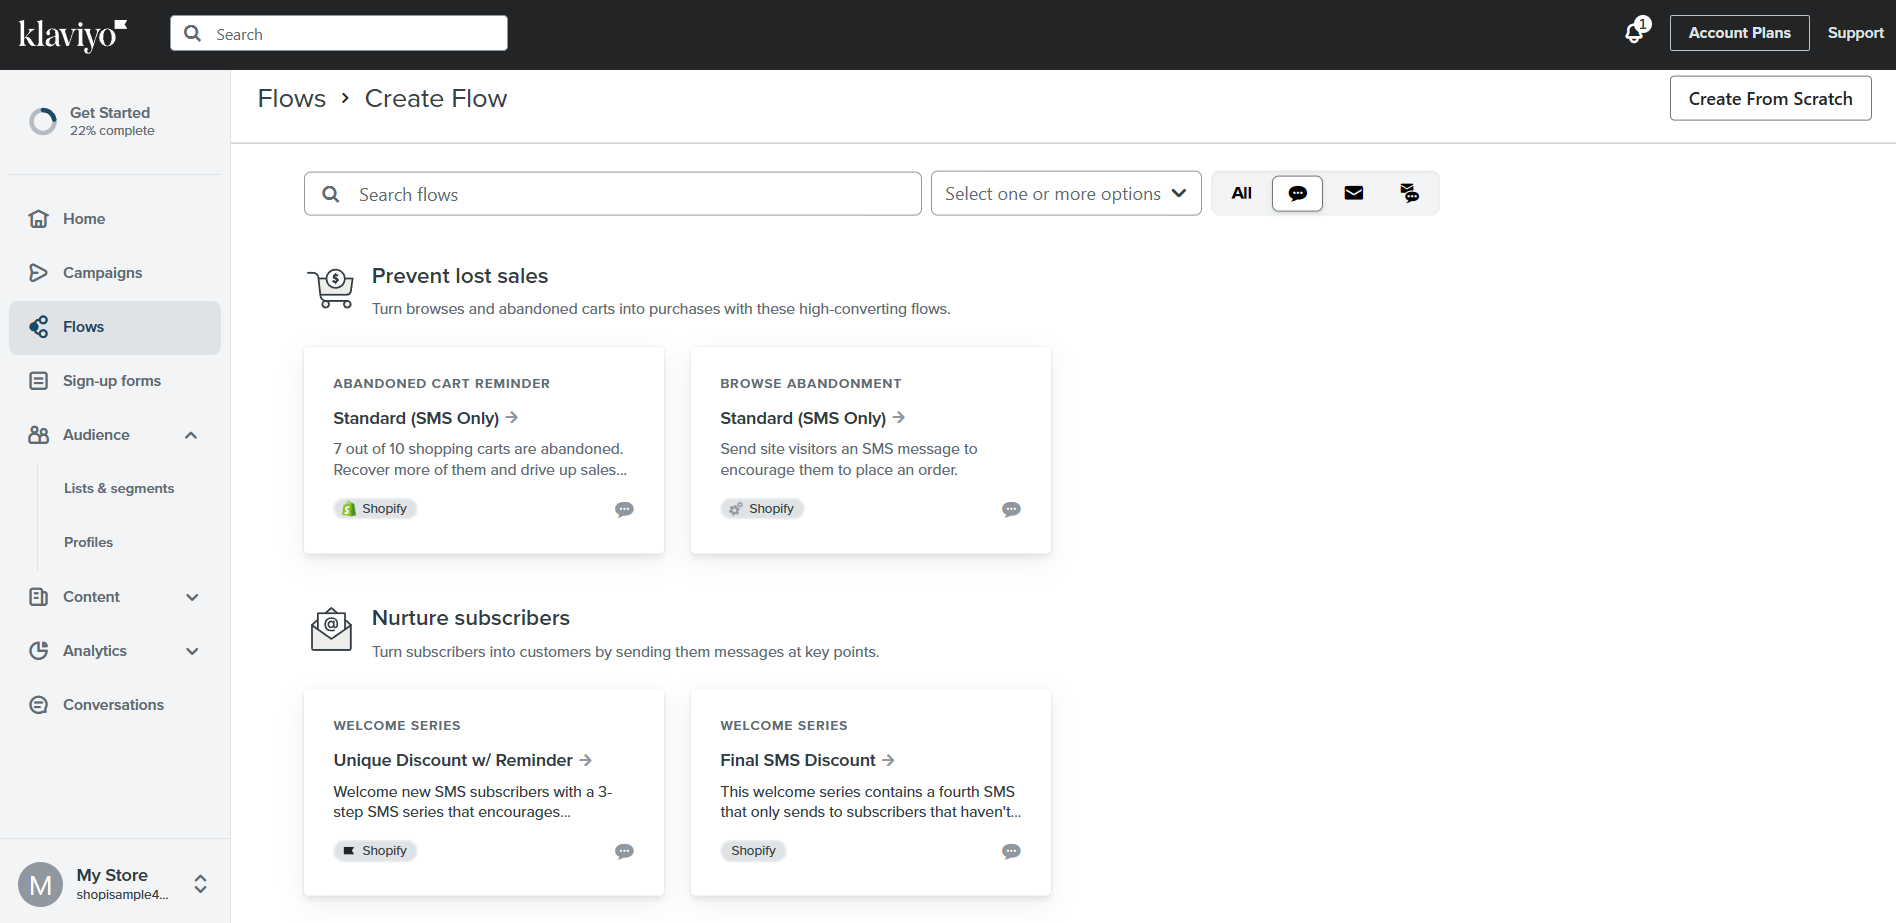Open Select one or more options dropdown
Screen dimensions: 1896x923
pyautogui.click(x=1066, y=193)
